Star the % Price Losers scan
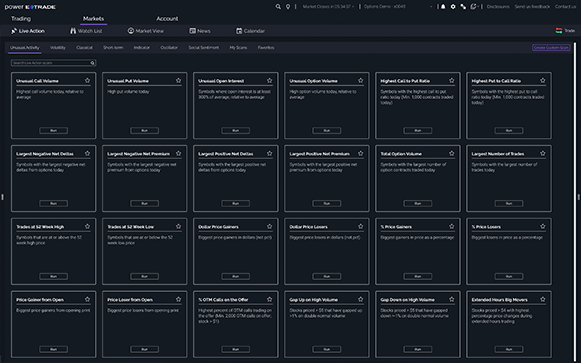Viewport: 581px width, 363px height. point(543,226)
